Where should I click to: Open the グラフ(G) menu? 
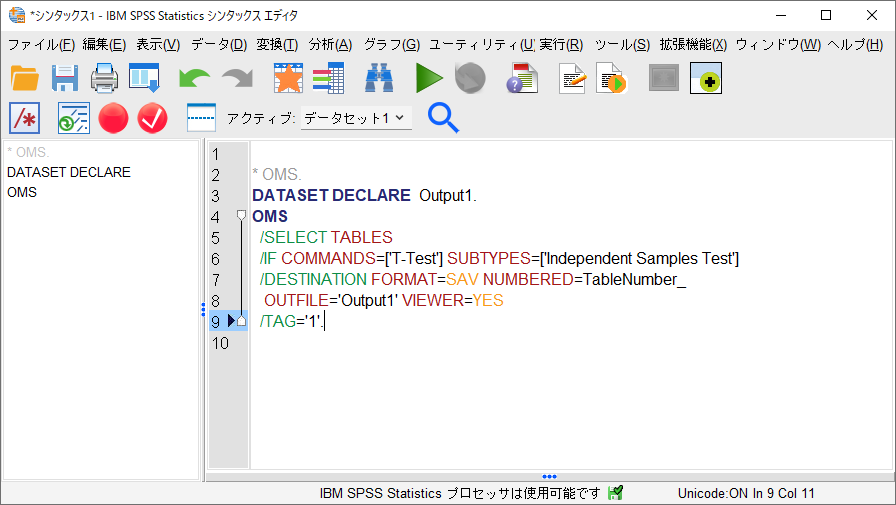(392, 45)
